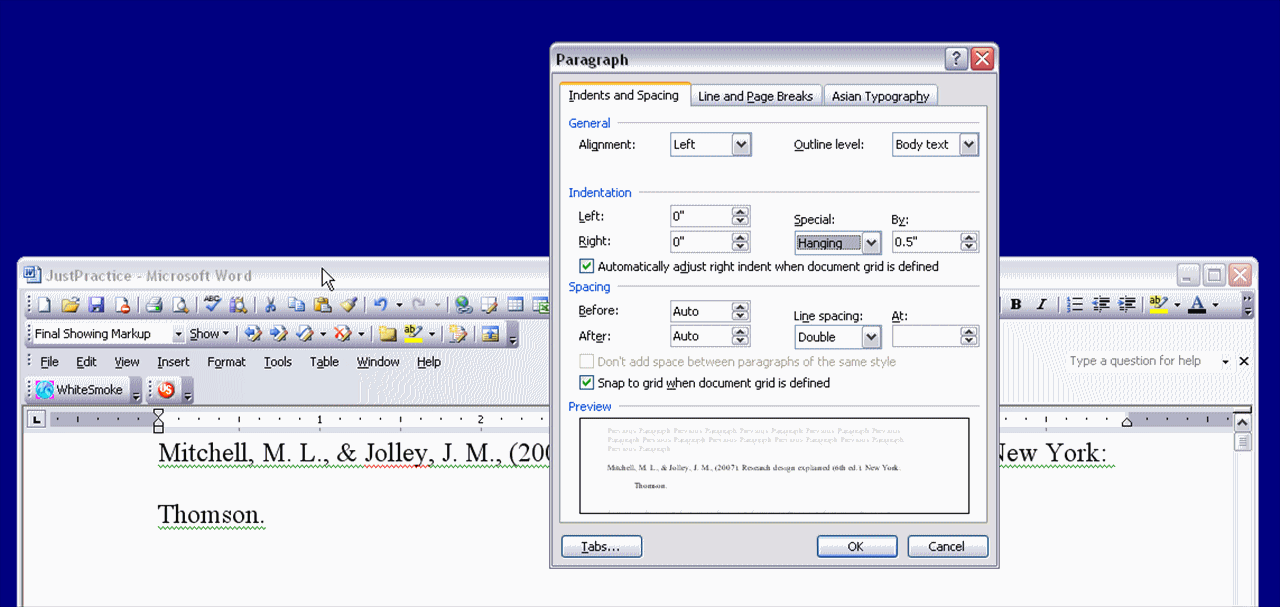
Task: Click the Decrease Indent icon
Action: coord(1102,305)
